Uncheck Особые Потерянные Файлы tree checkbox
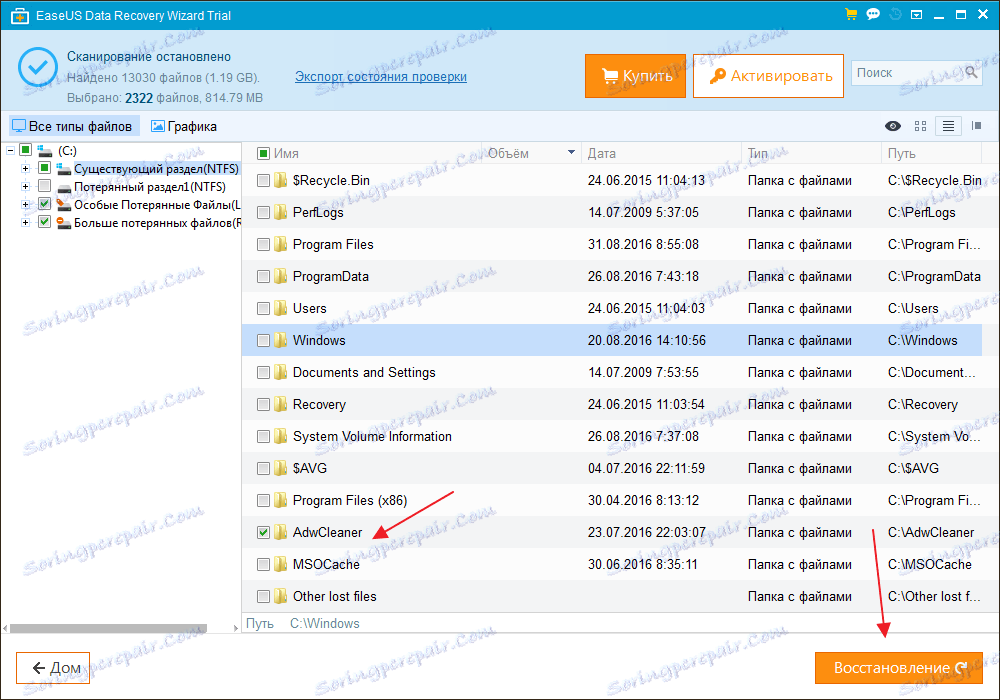Image resolution: width=1000 pixels, height=700 pixels. 44,204
